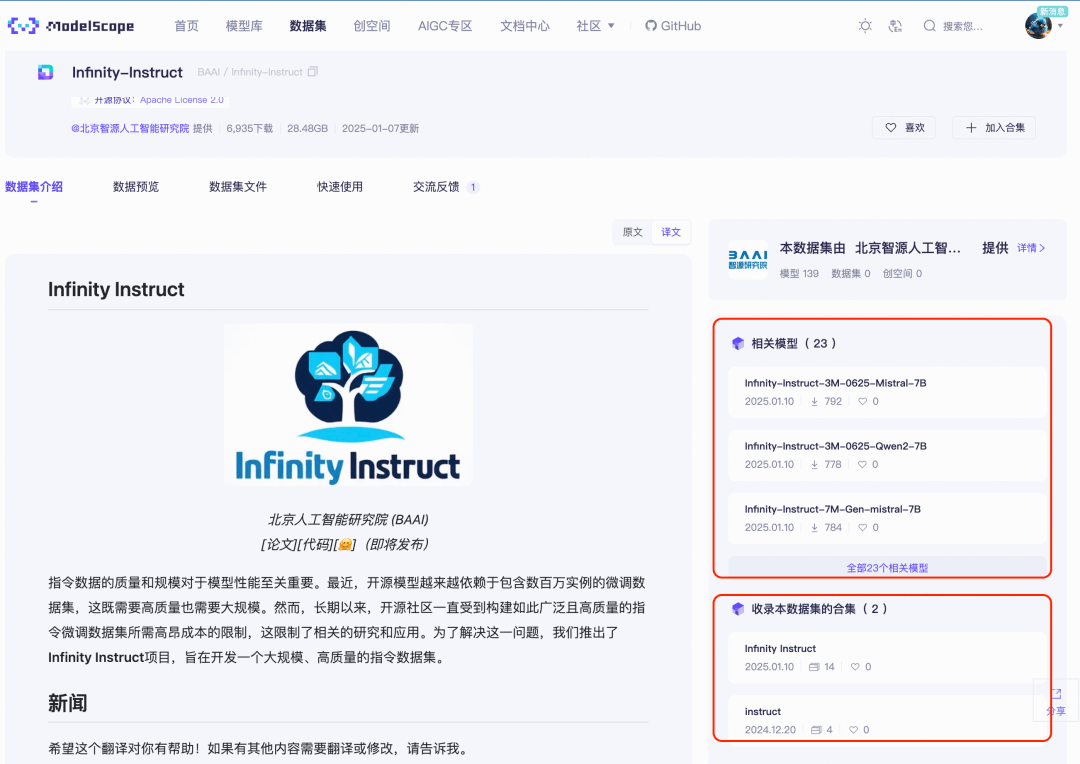The width and height of the screenshot is (1080, 764).
Task: Click the 代码 link under logo
Action: point(315,544)
